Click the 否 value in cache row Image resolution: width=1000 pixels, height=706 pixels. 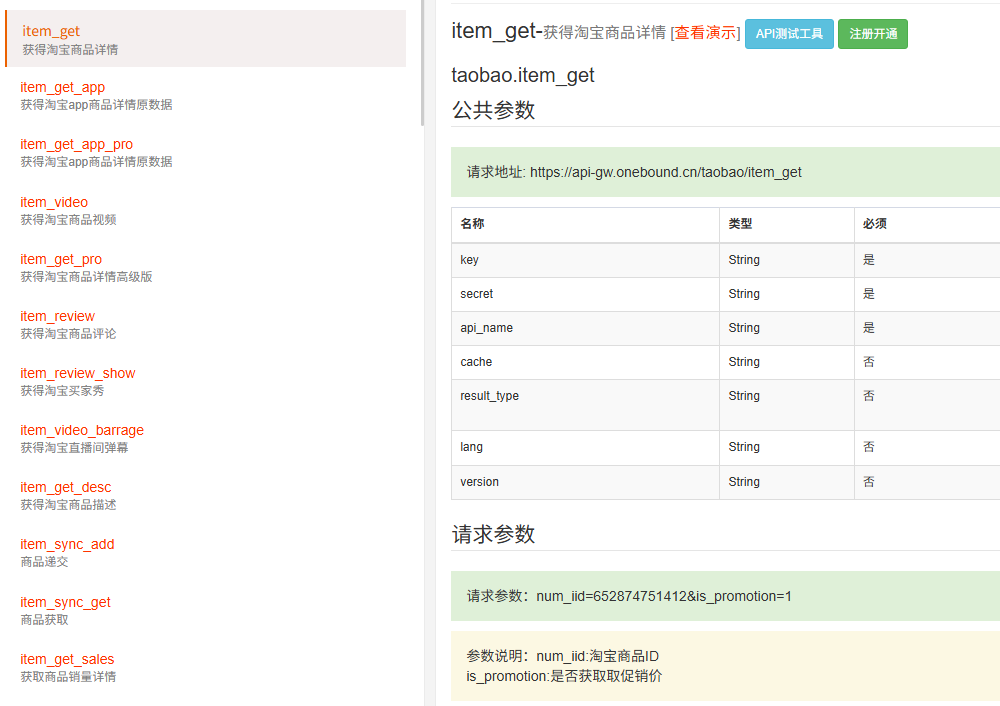[869, 362]
